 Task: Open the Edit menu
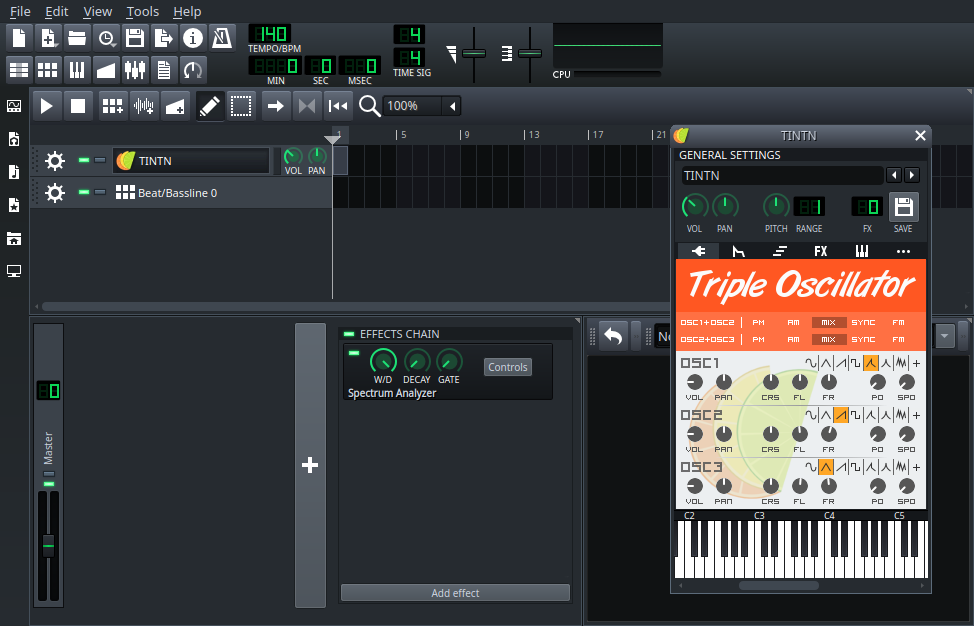click(57, 11)
